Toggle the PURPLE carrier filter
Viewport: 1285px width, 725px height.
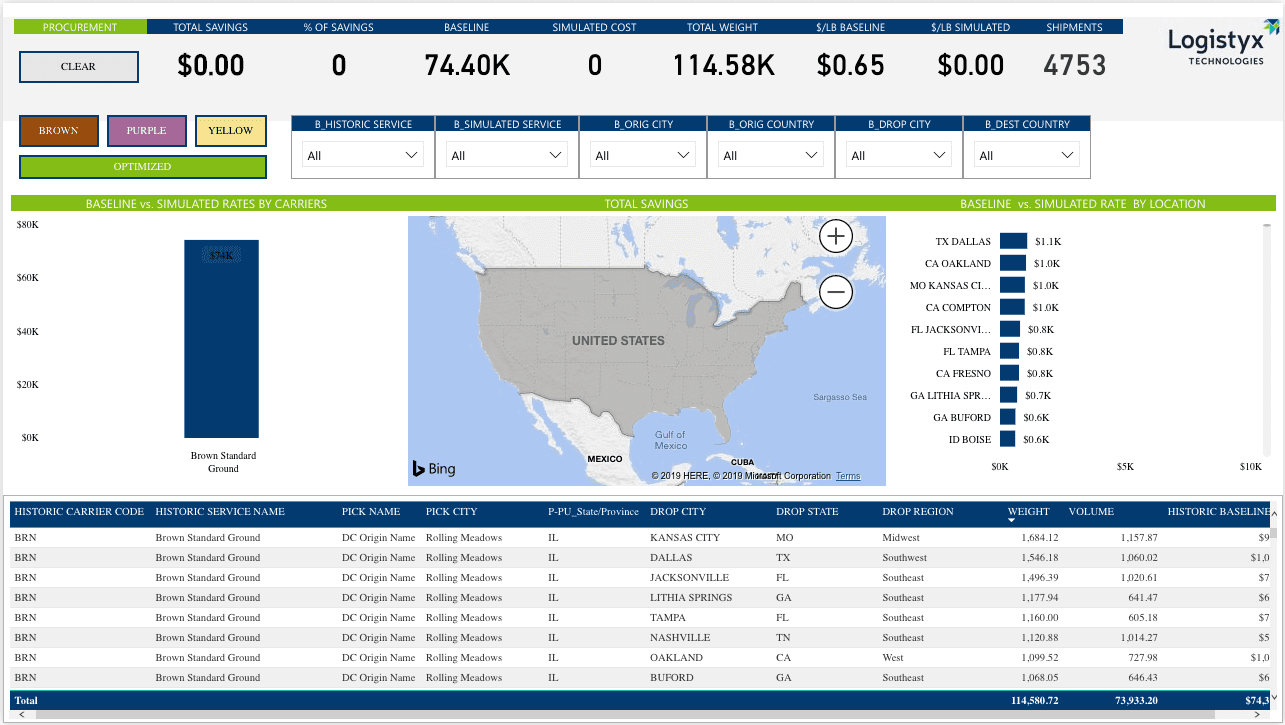click(146, 131)
